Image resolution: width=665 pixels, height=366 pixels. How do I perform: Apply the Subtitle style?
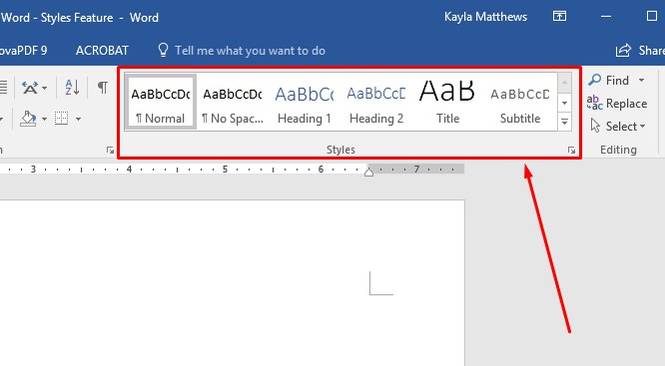[520, 102]
